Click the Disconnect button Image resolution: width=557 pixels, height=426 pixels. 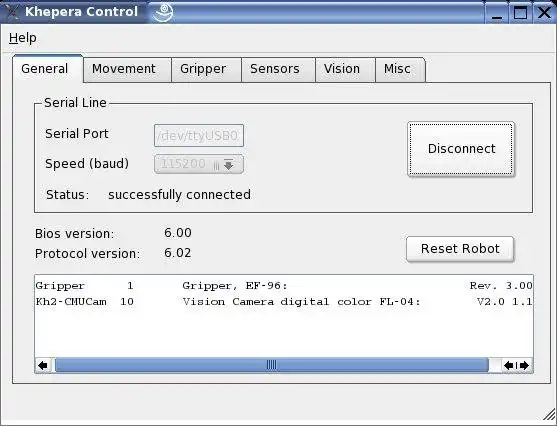(x=461, y=149)
